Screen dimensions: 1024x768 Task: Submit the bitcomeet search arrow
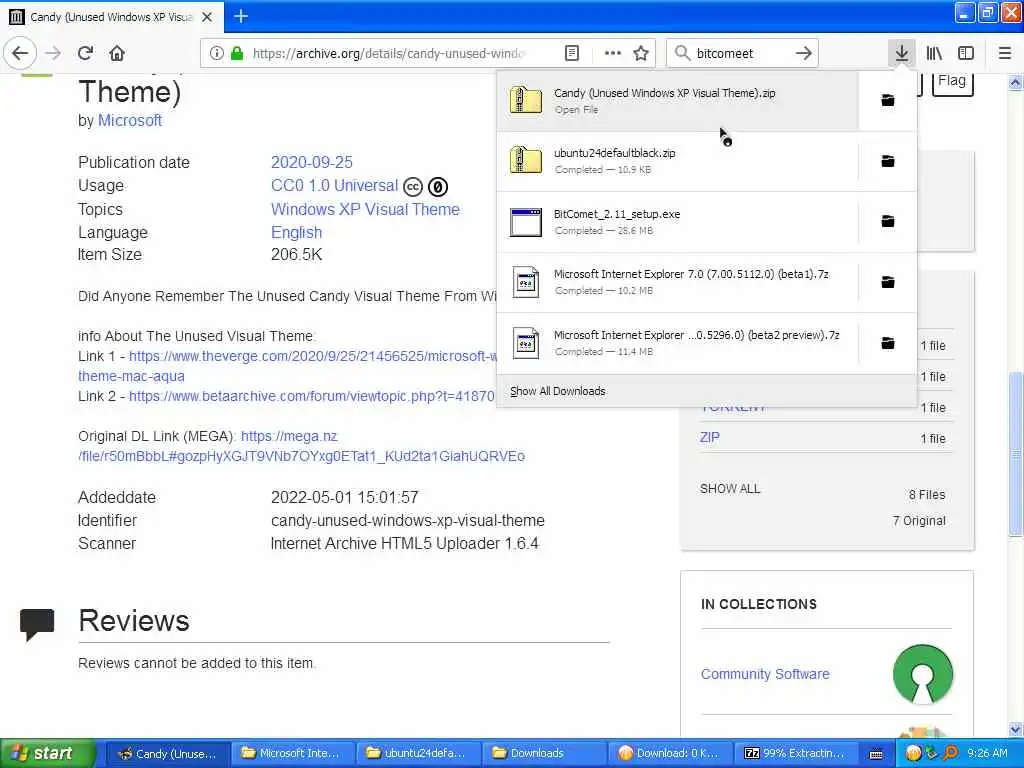pyautogui.click(x=803, y=53)
